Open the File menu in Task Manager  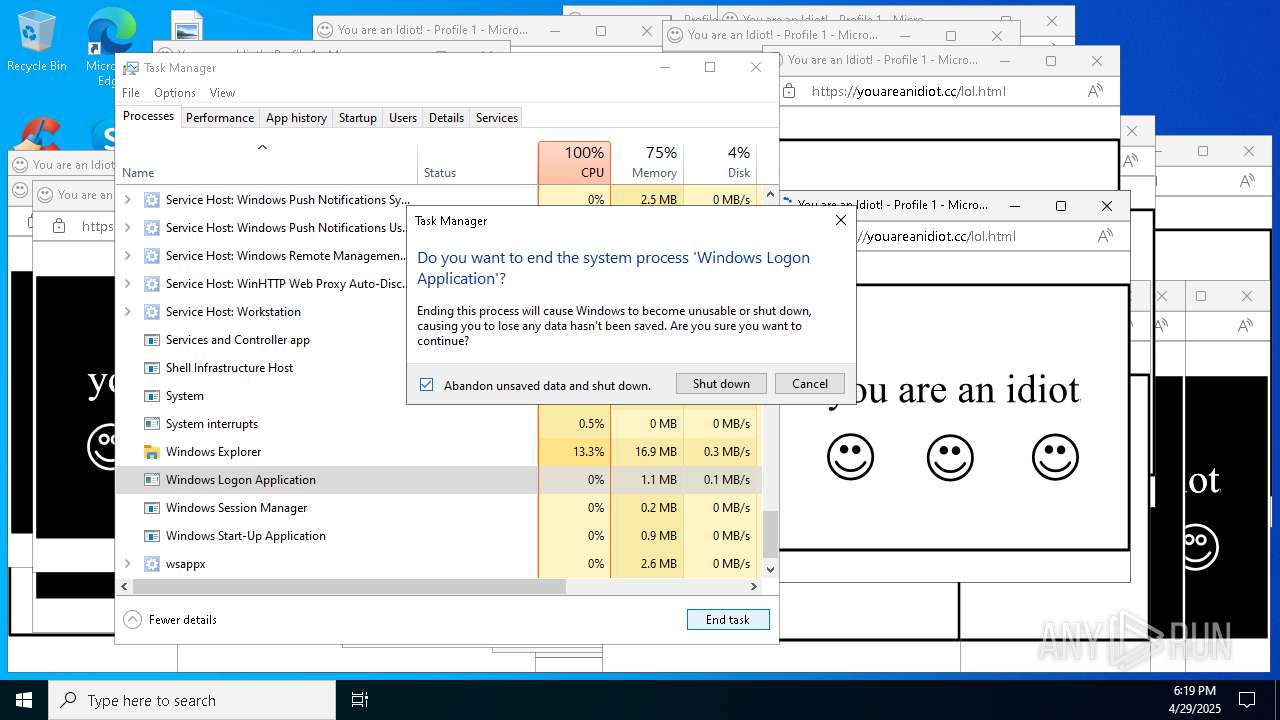coord(131,93)
